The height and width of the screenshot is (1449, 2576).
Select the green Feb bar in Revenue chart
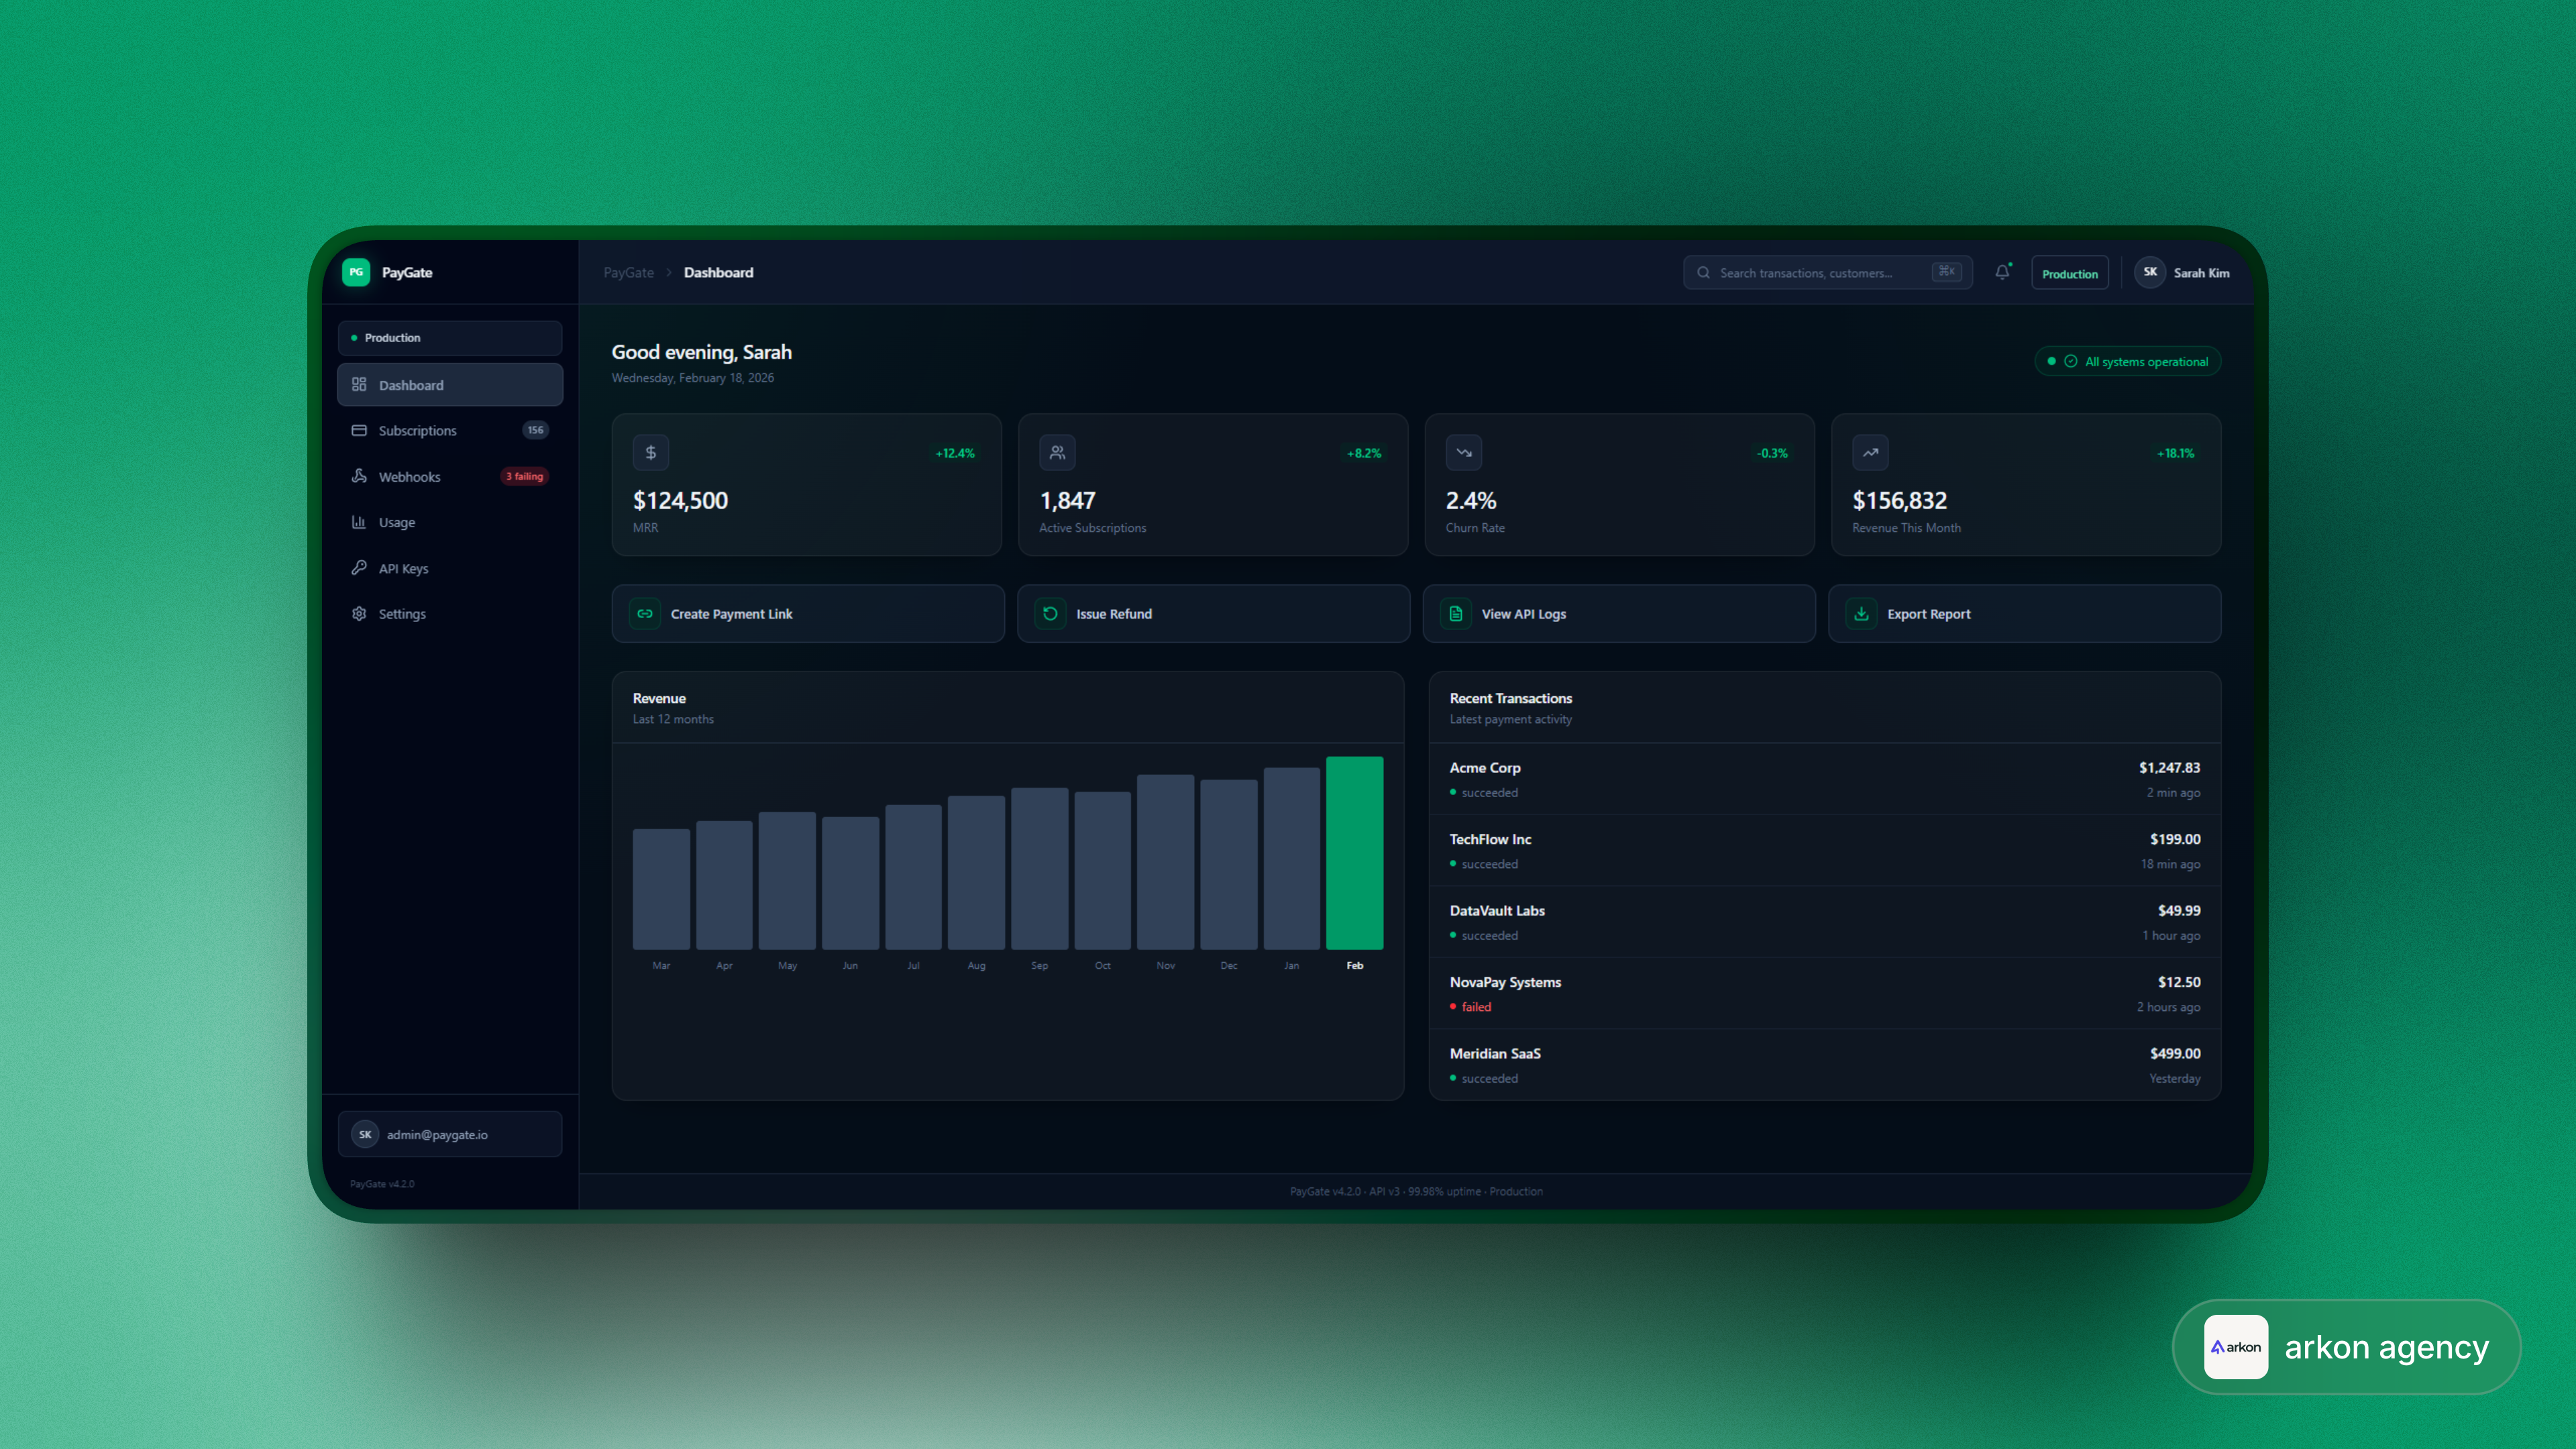tap(1354, 853)
